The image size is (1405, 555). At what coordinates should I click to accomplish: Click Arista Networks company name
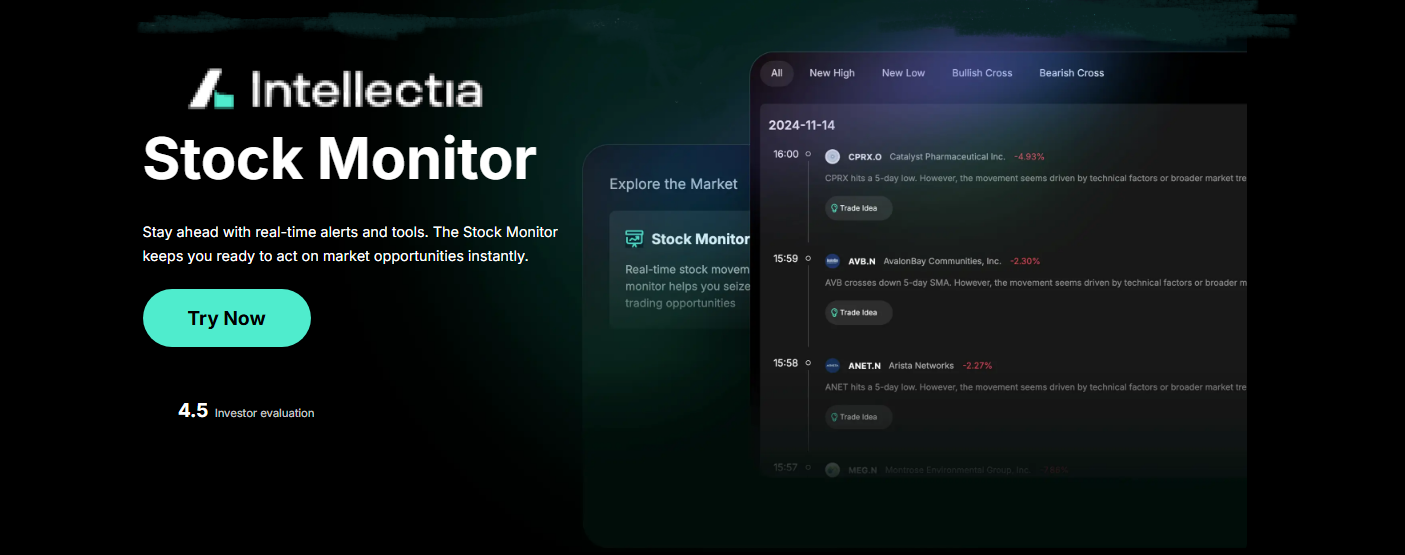point(921,366)
